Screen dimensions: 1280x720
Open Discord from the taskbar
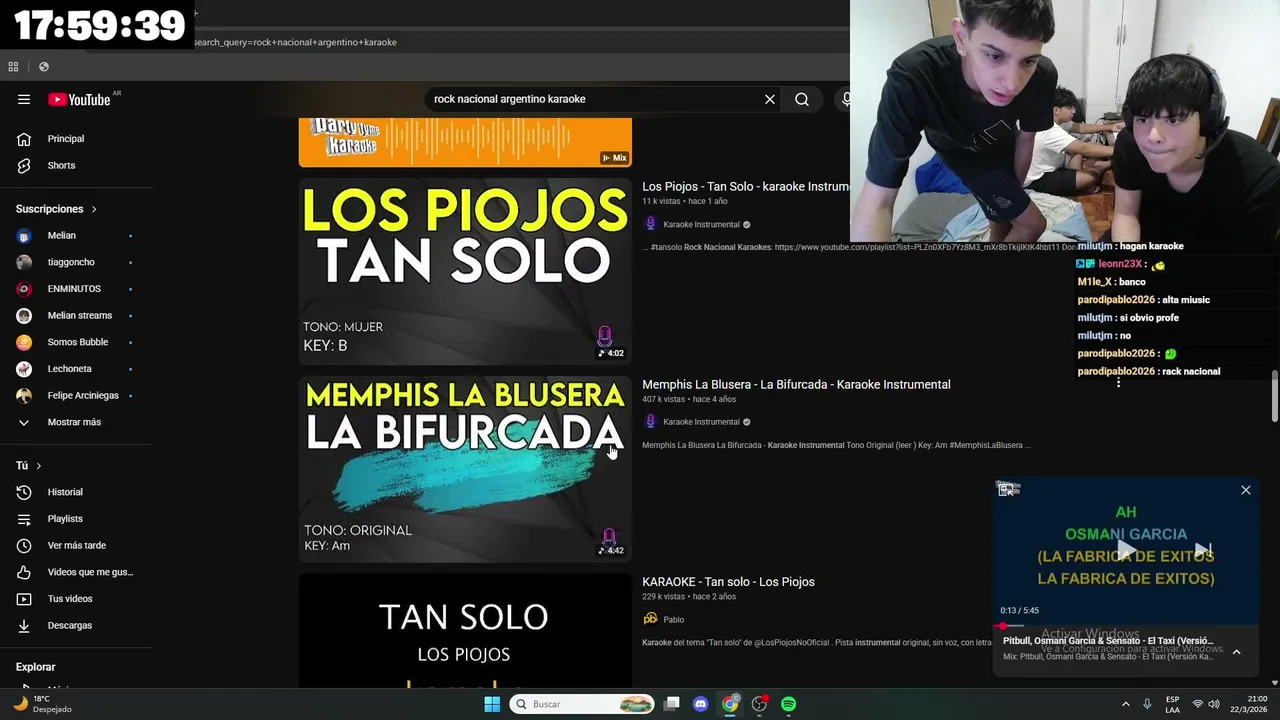(701, 704)
